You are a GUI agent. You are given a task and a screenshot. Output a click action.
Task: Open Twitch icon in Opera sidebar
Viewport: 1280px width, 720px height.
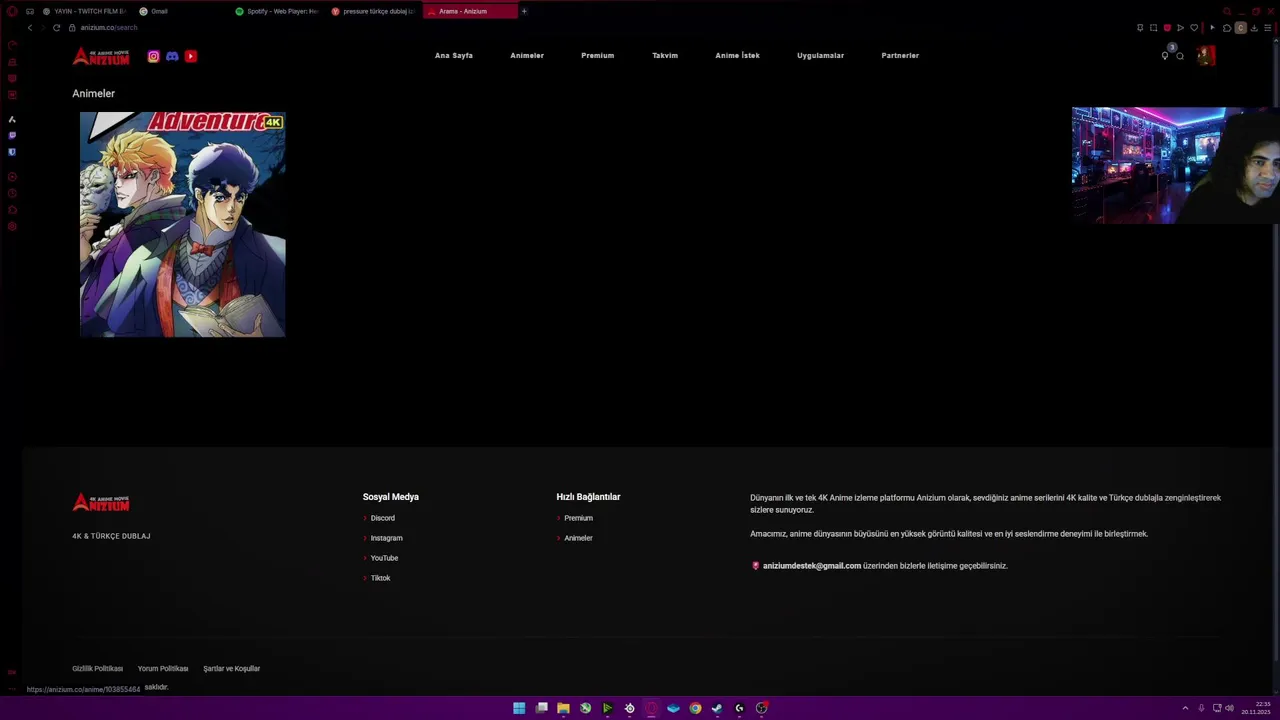pos(12,135)
